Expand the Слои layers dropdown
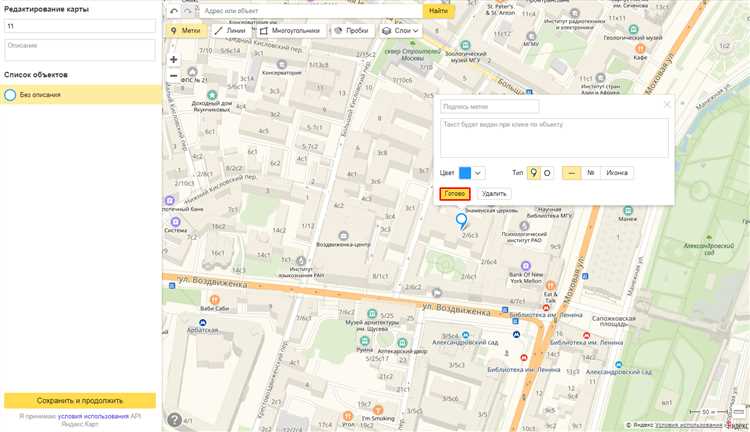 (400, 31)
